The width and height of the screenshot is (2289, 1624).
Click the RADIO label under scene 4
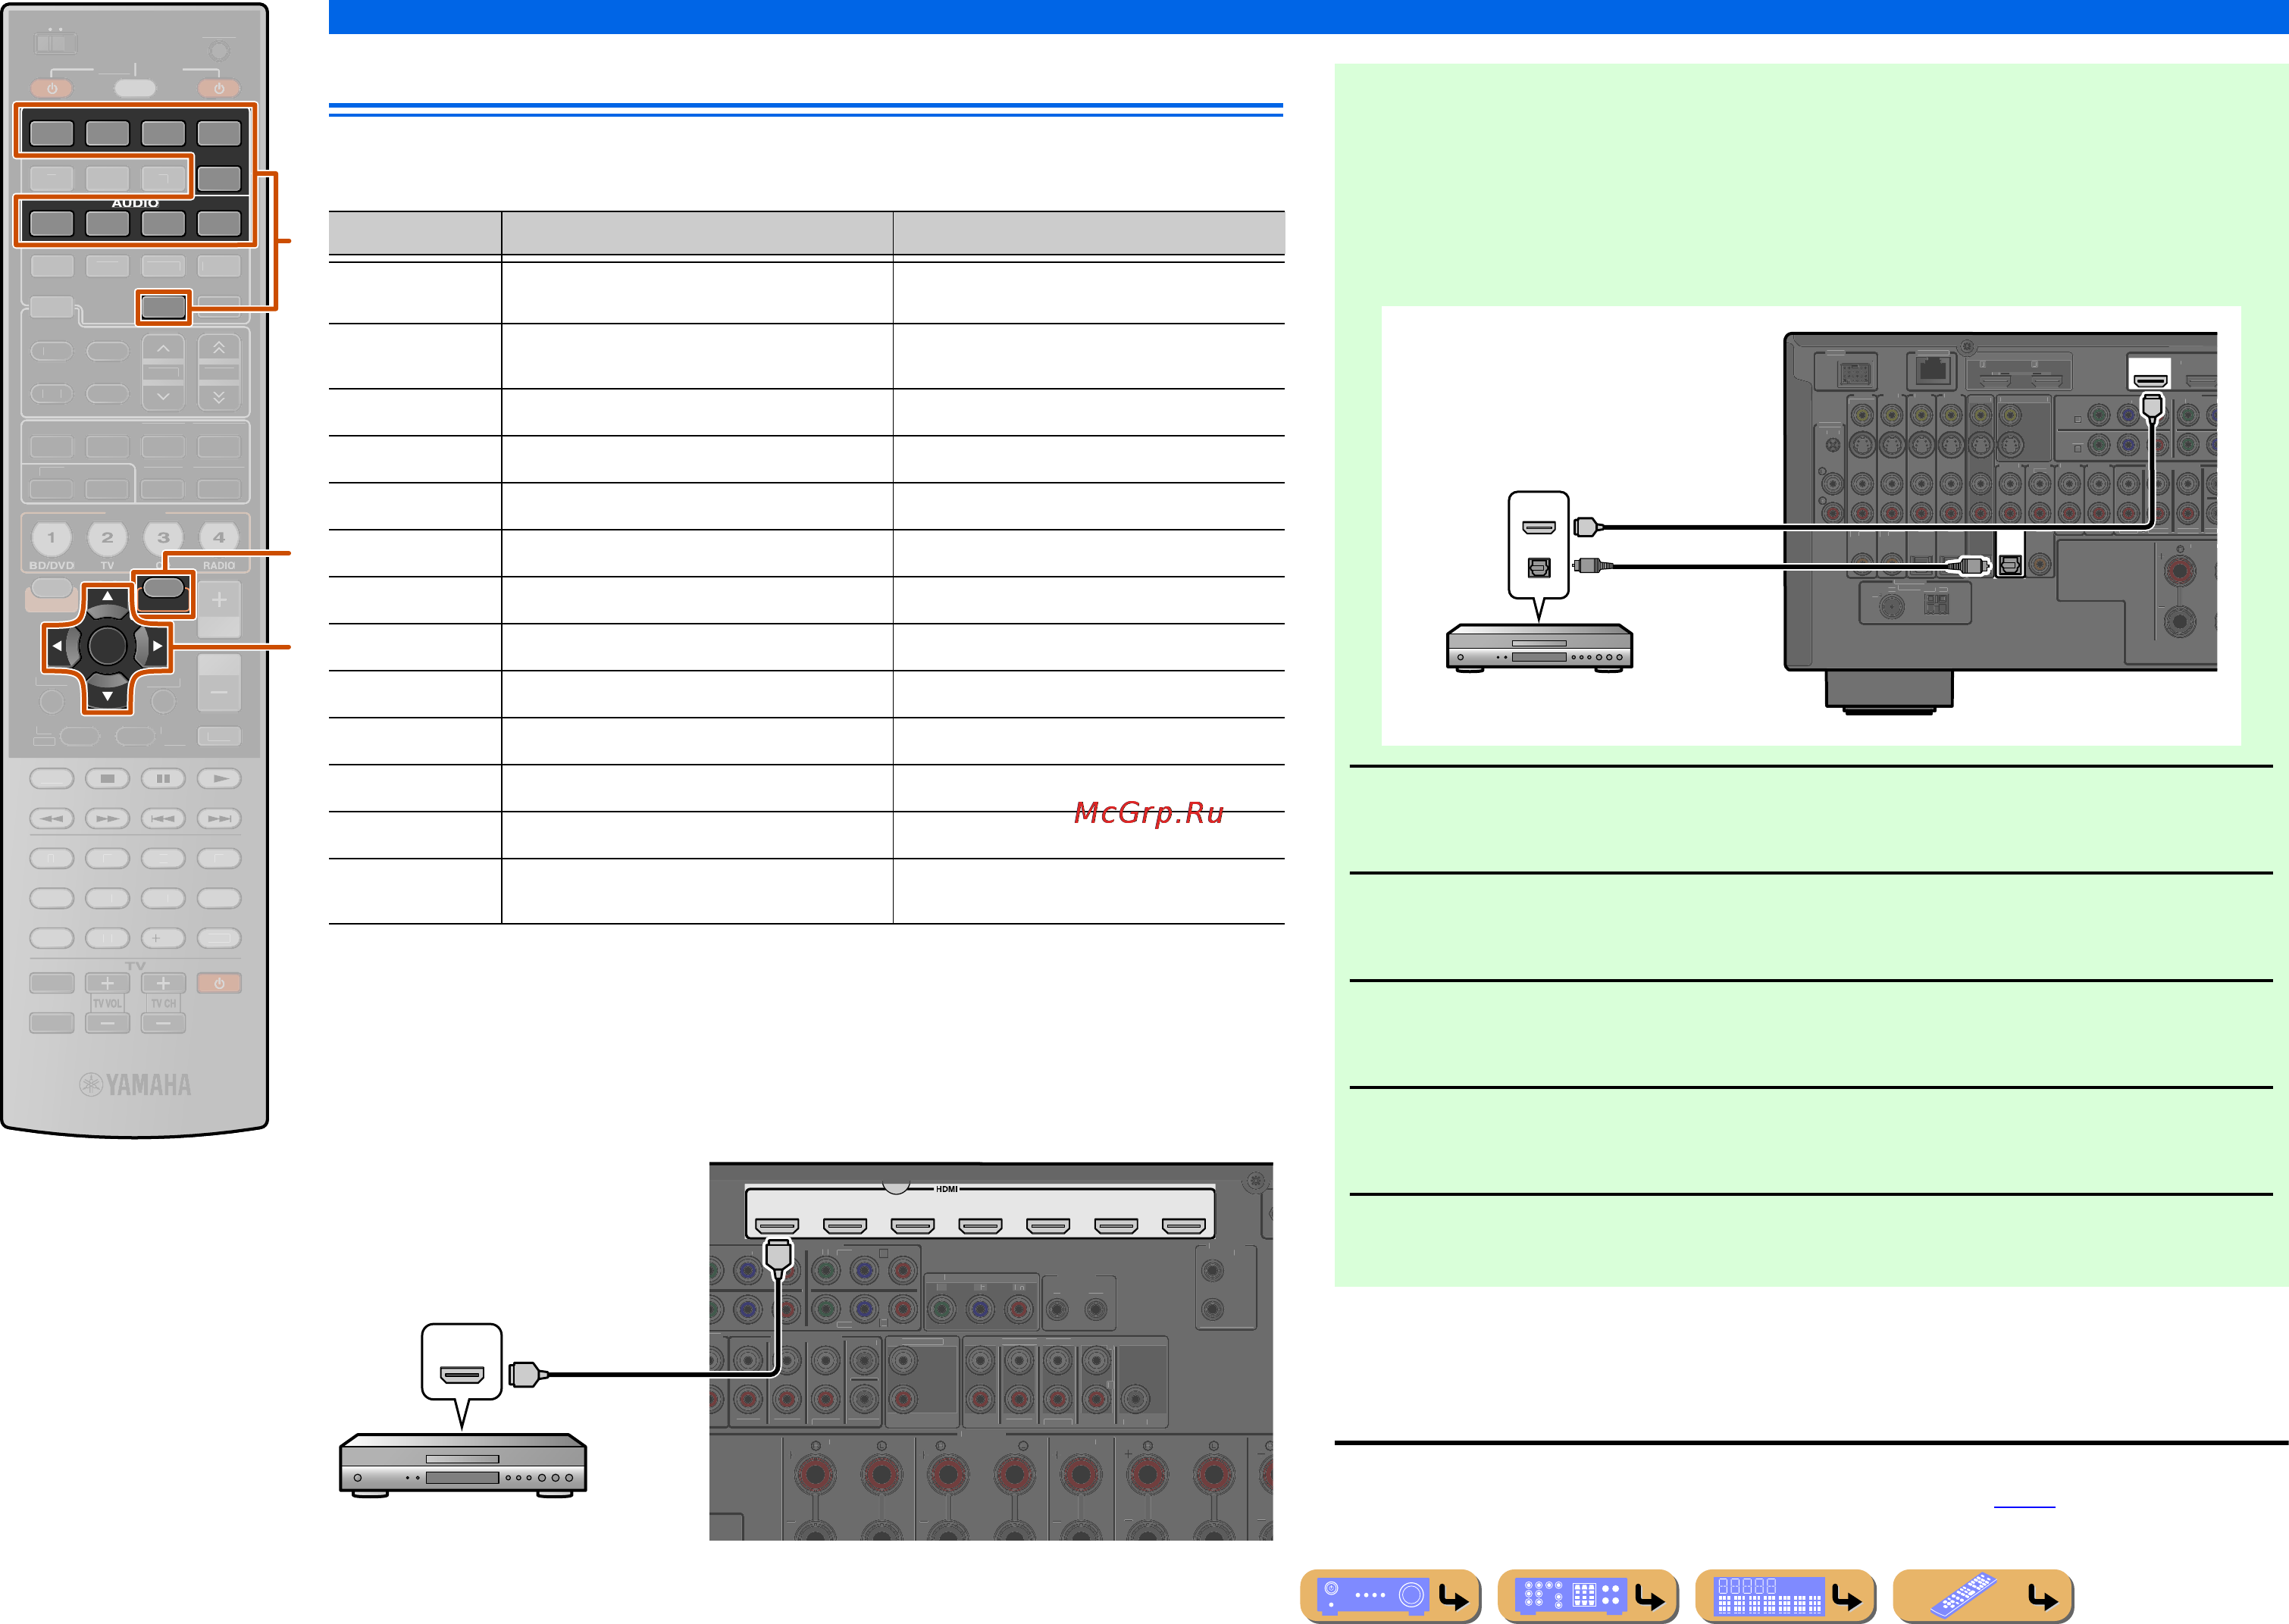coord(219,565)
